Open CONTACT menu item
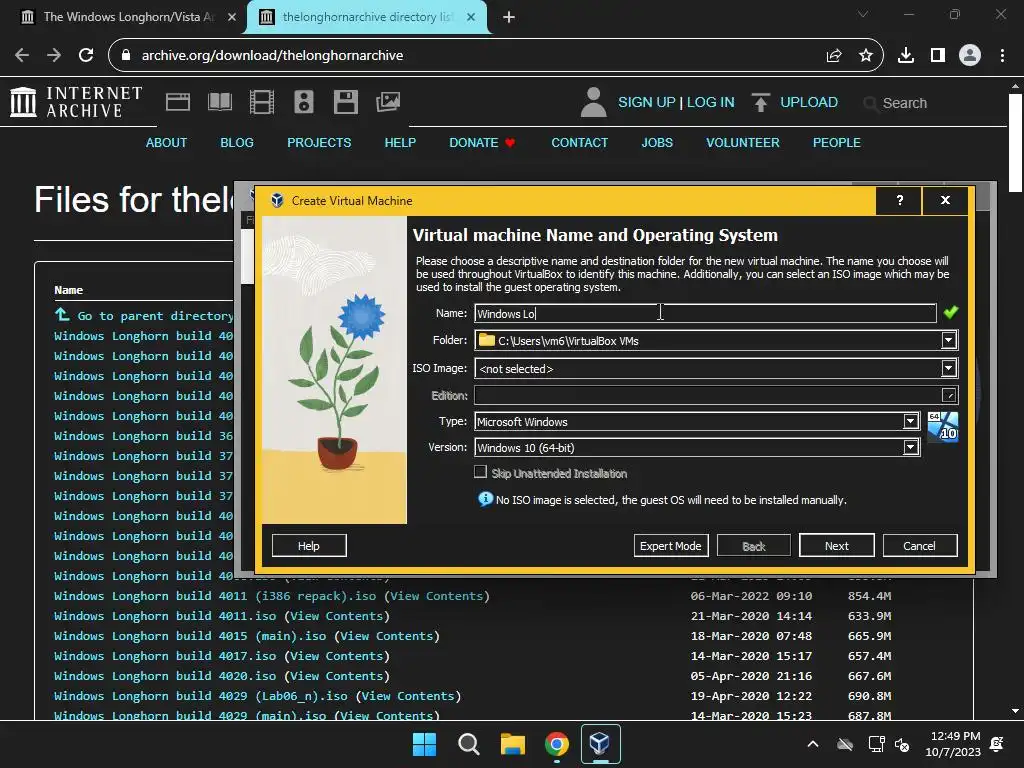 579,142
